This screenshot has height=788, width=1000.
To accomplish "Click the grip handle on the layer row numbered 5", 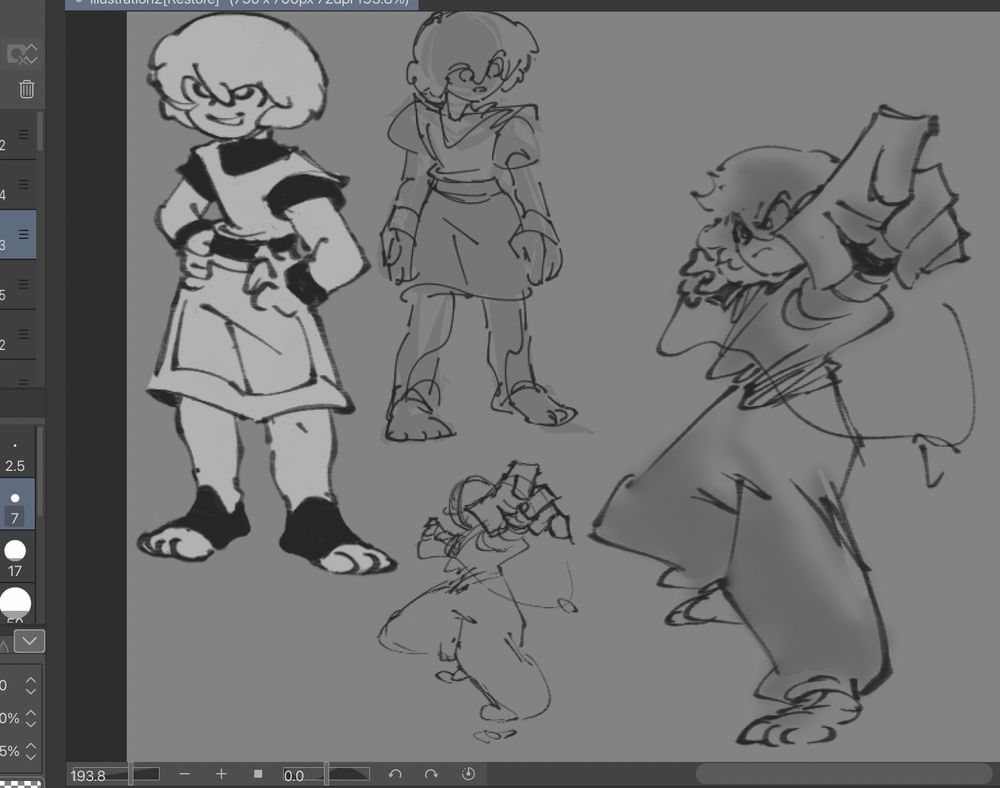I will 24,284.
